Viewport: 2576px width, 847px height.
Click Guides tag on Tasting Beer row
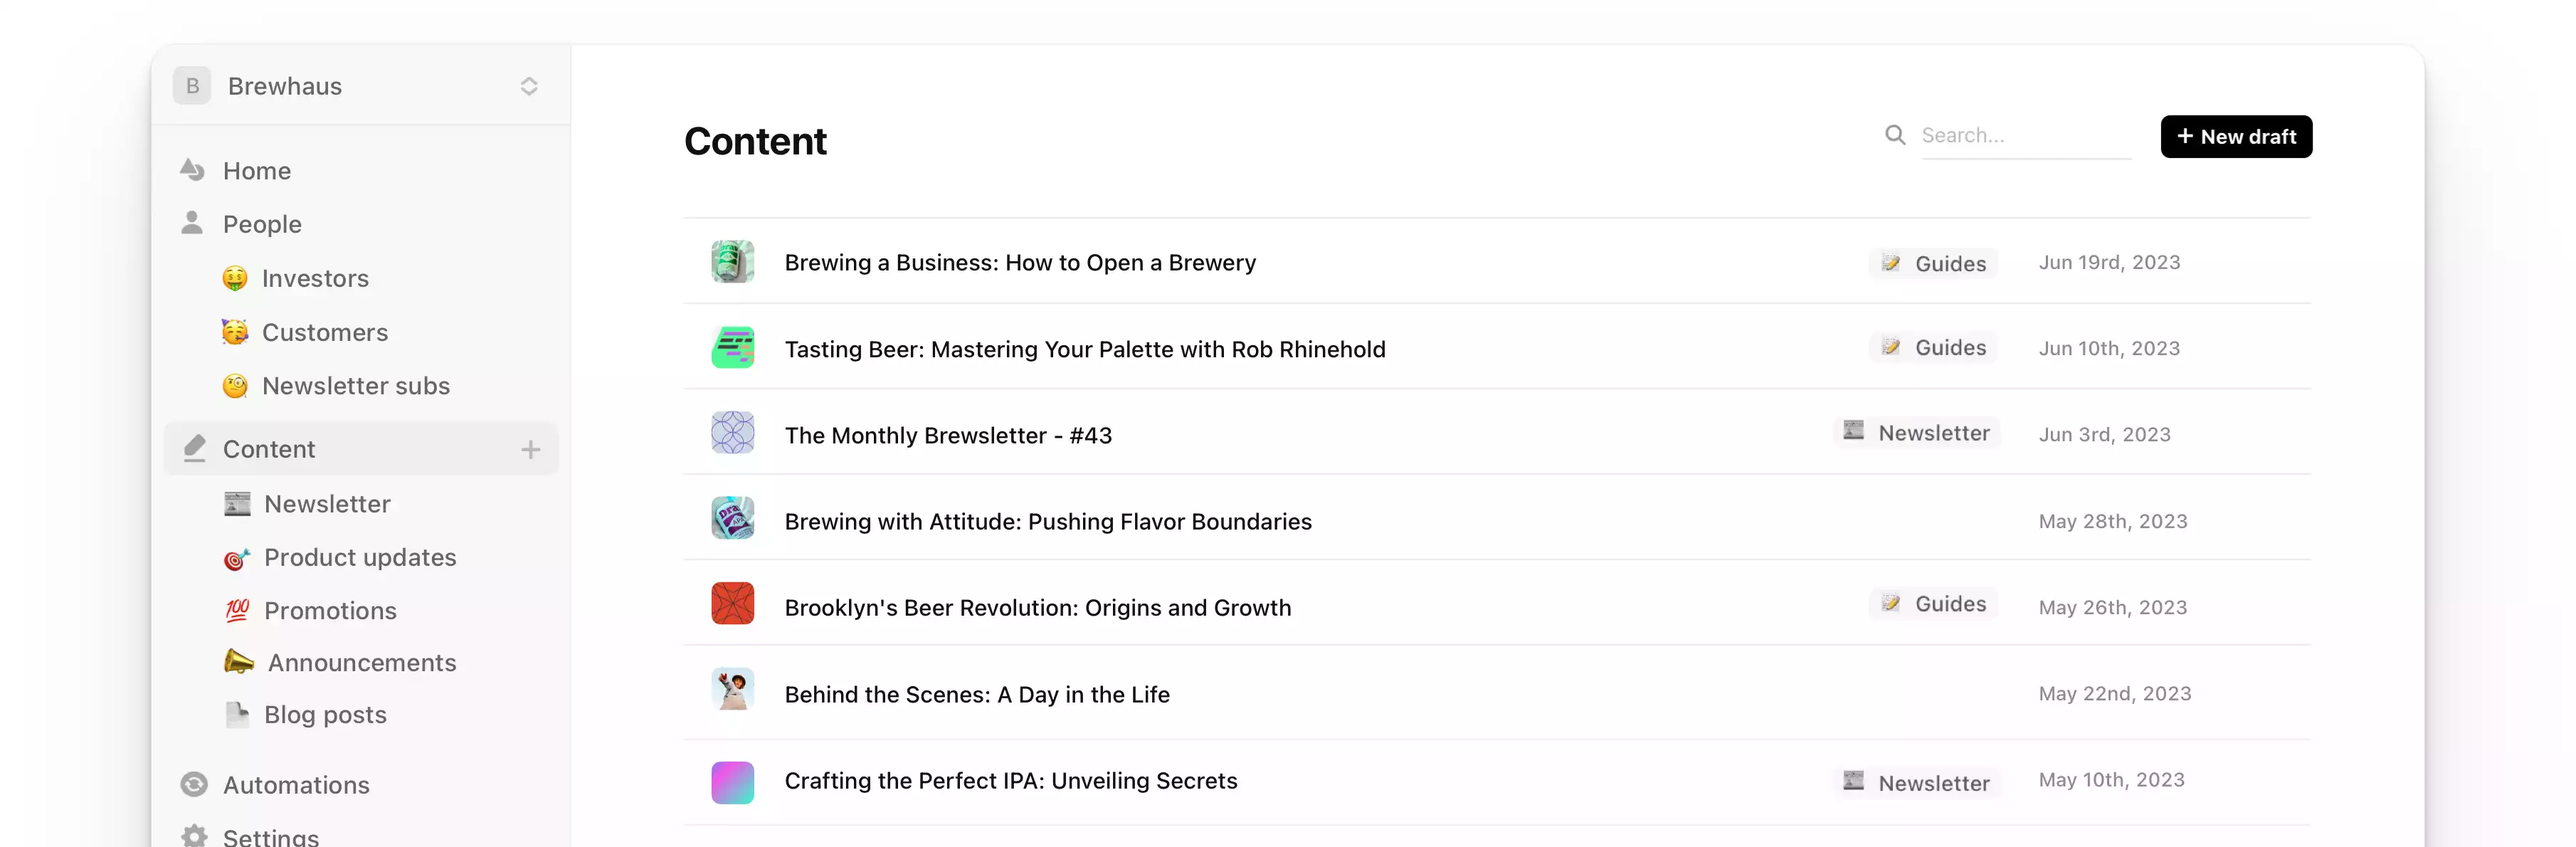tap(1933, 347)
